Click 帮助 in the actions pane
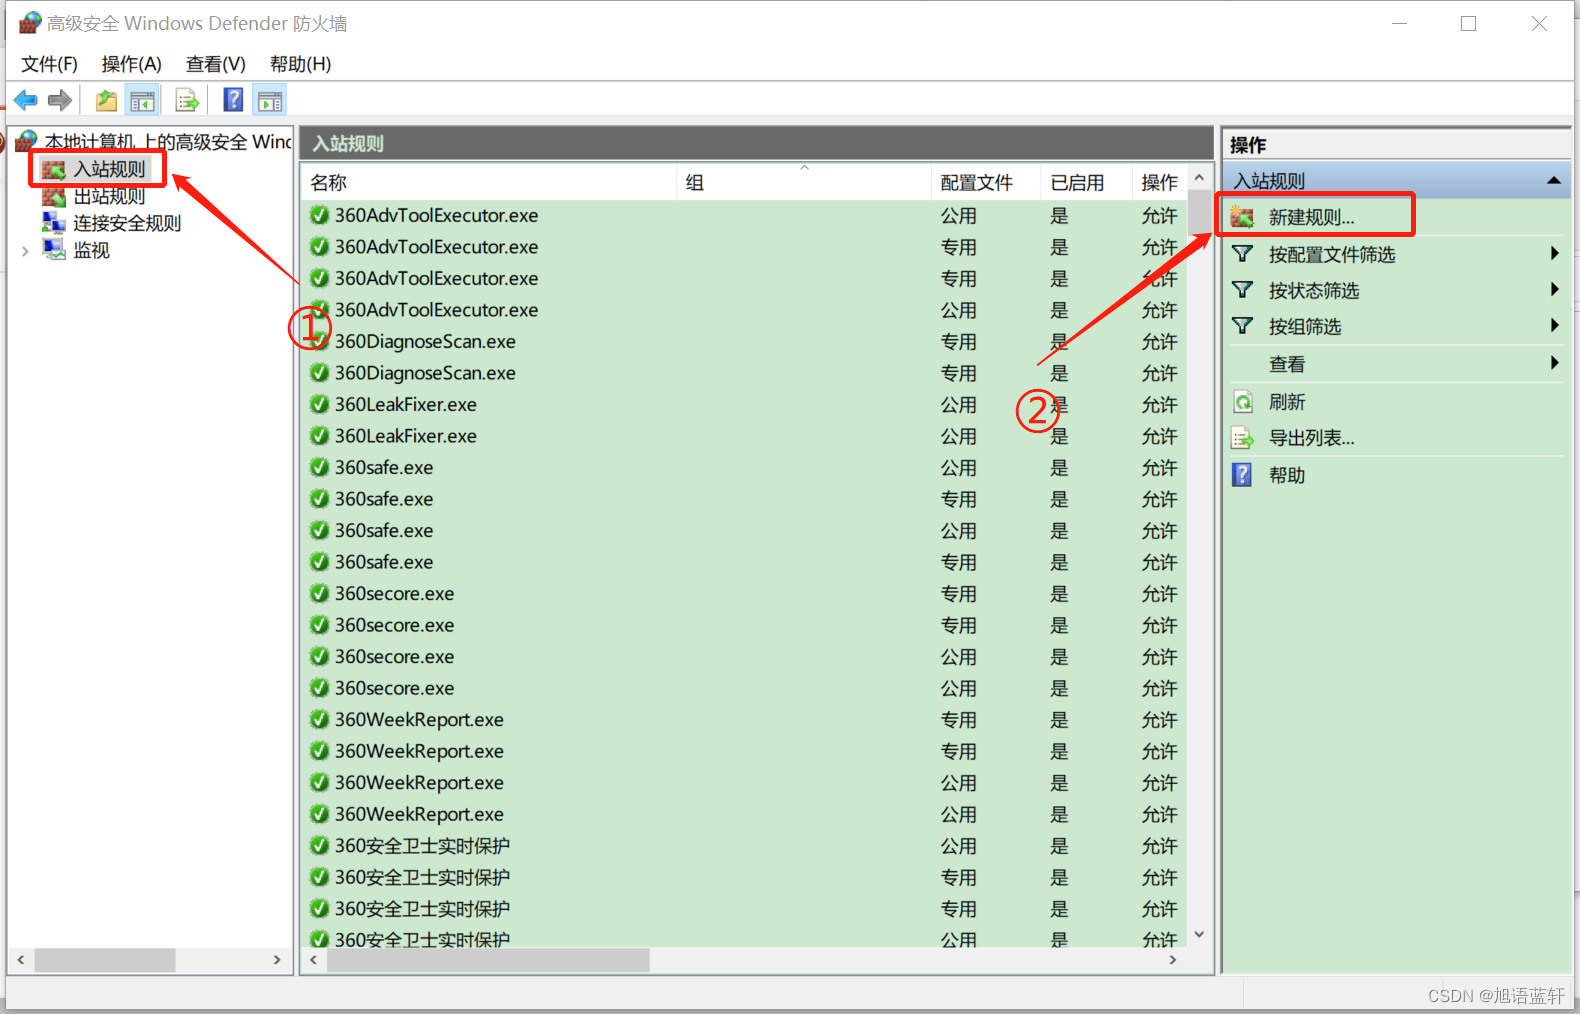The image size is (1580, 1014). (1287, 475)
